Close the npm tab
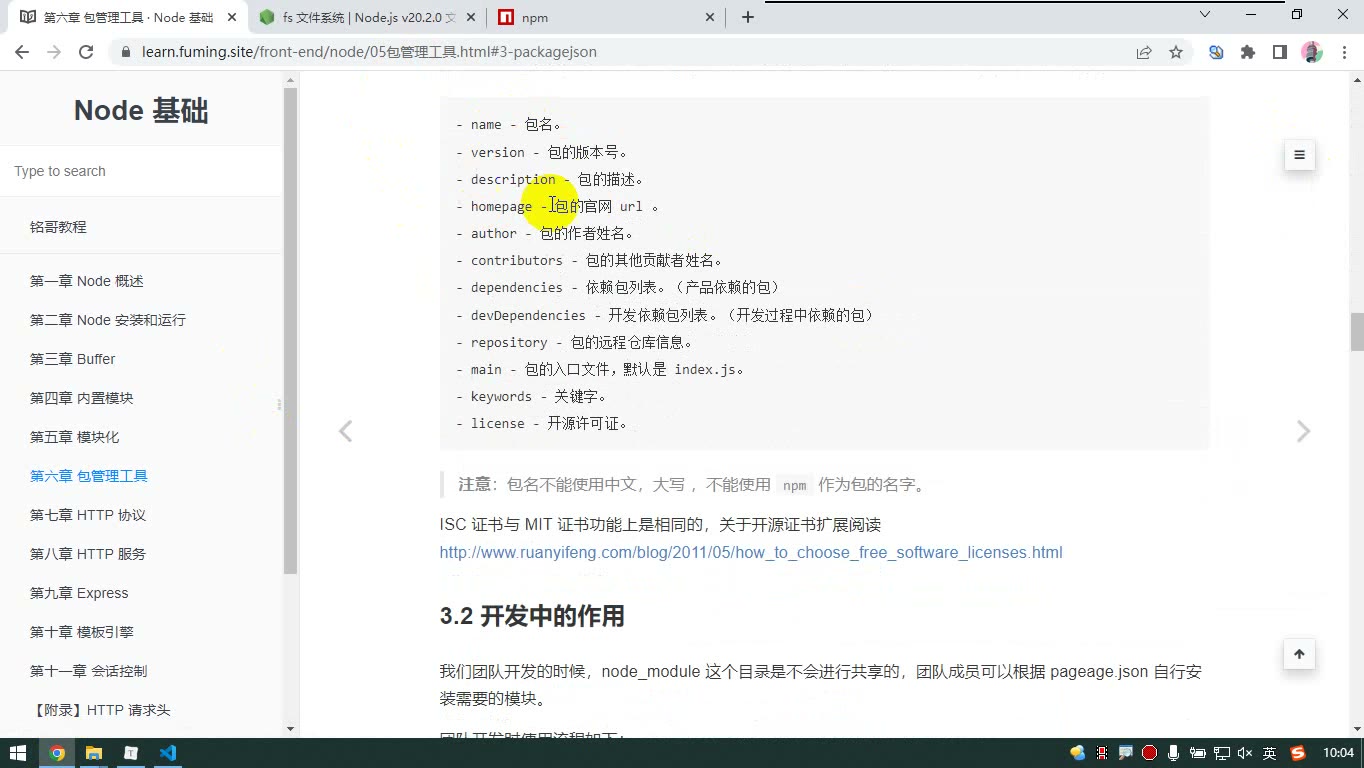This screenshot has height=768, width=1364. 711,17
